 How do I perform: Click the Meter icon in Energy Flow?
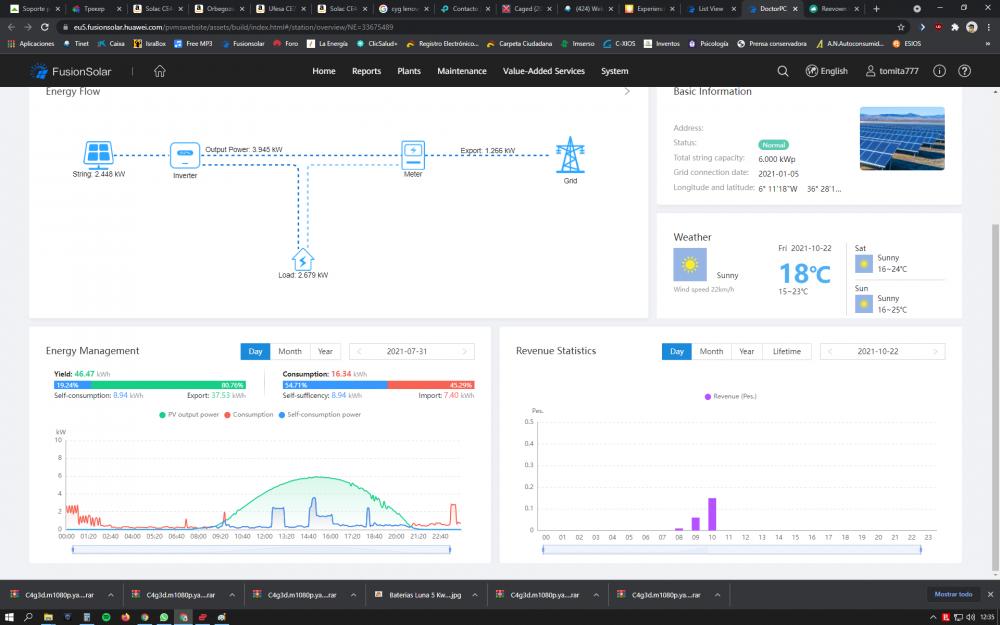point(413,155)
